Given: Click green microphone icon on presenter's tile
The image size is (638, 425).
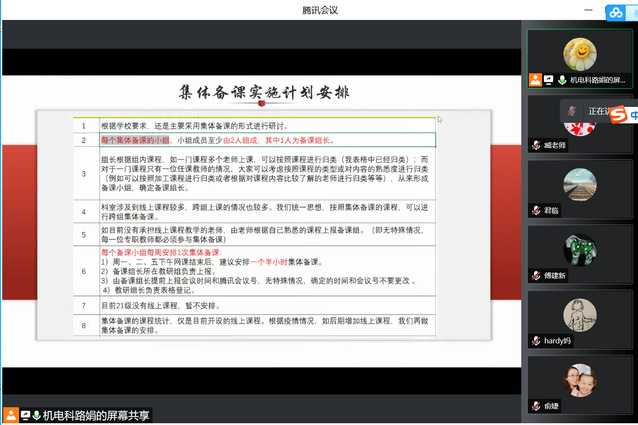Looking at the screenshot, I should click(x=562, y=80).
